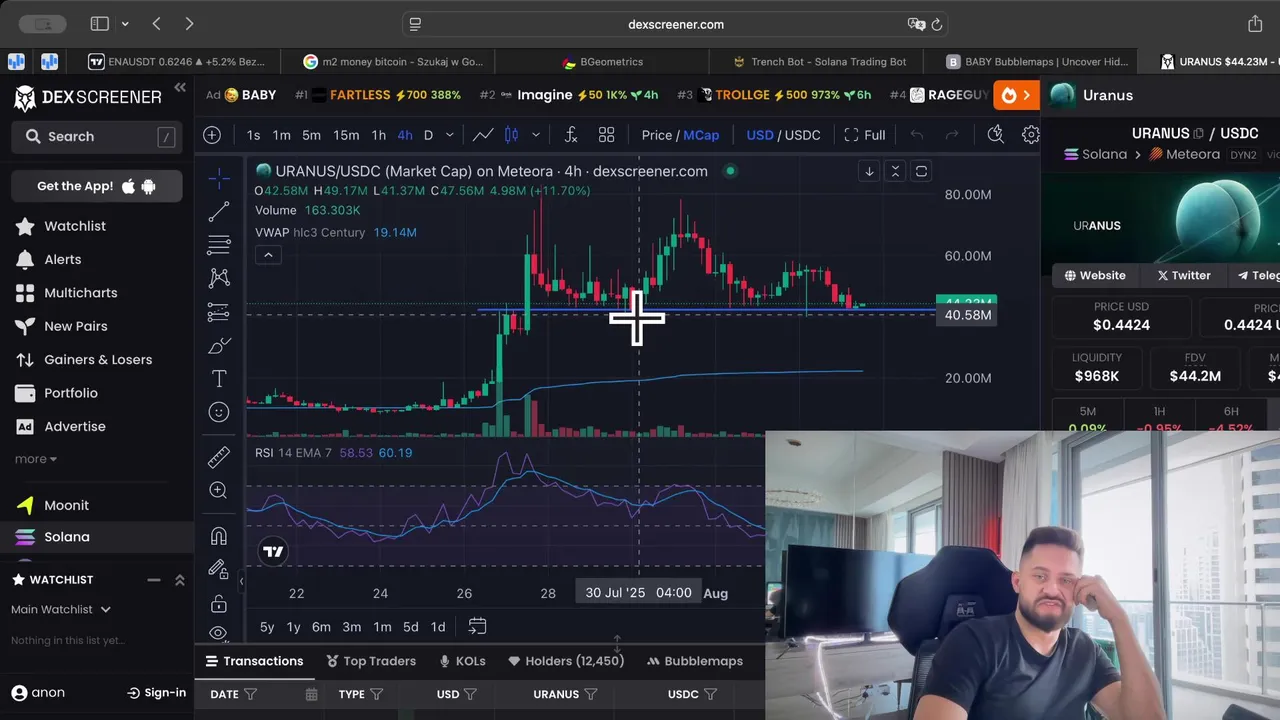Switch chart to line style

pos(483,135)
